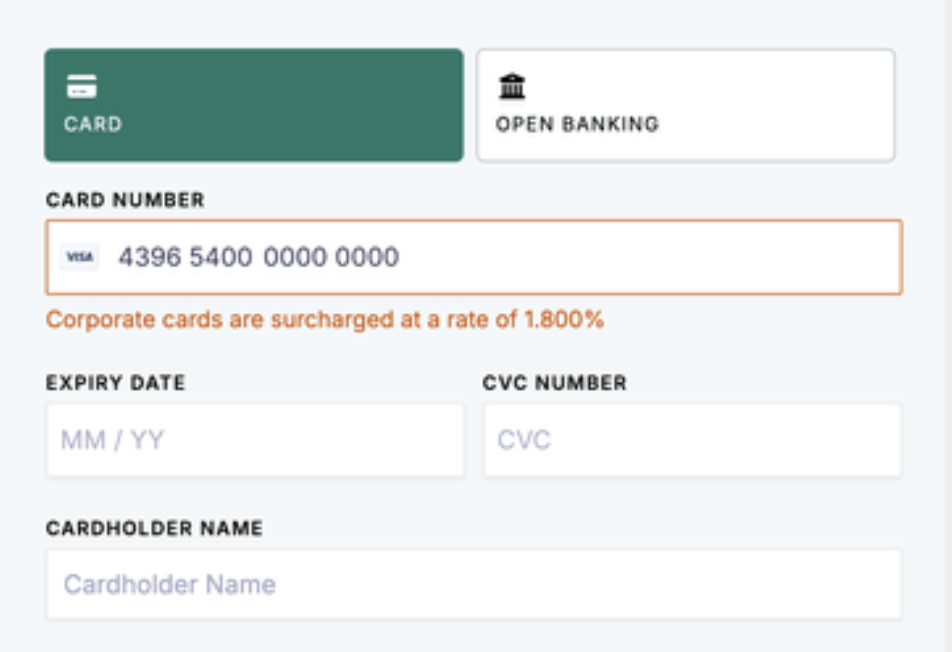Click the 1.800% rate in the warning
The image size is (952, 652).
564,320
